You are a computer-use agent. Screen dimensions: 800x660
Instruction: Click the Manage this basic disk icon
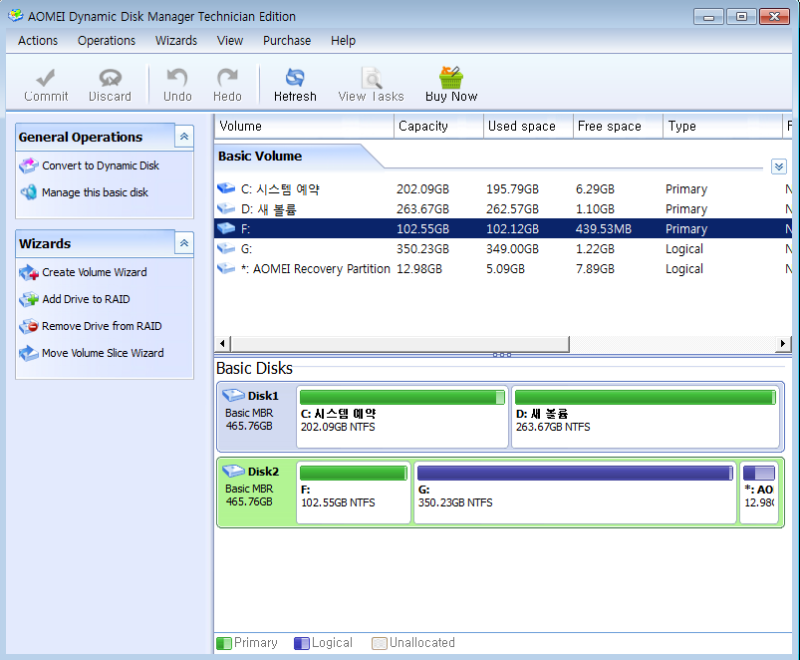coord(29,192)
